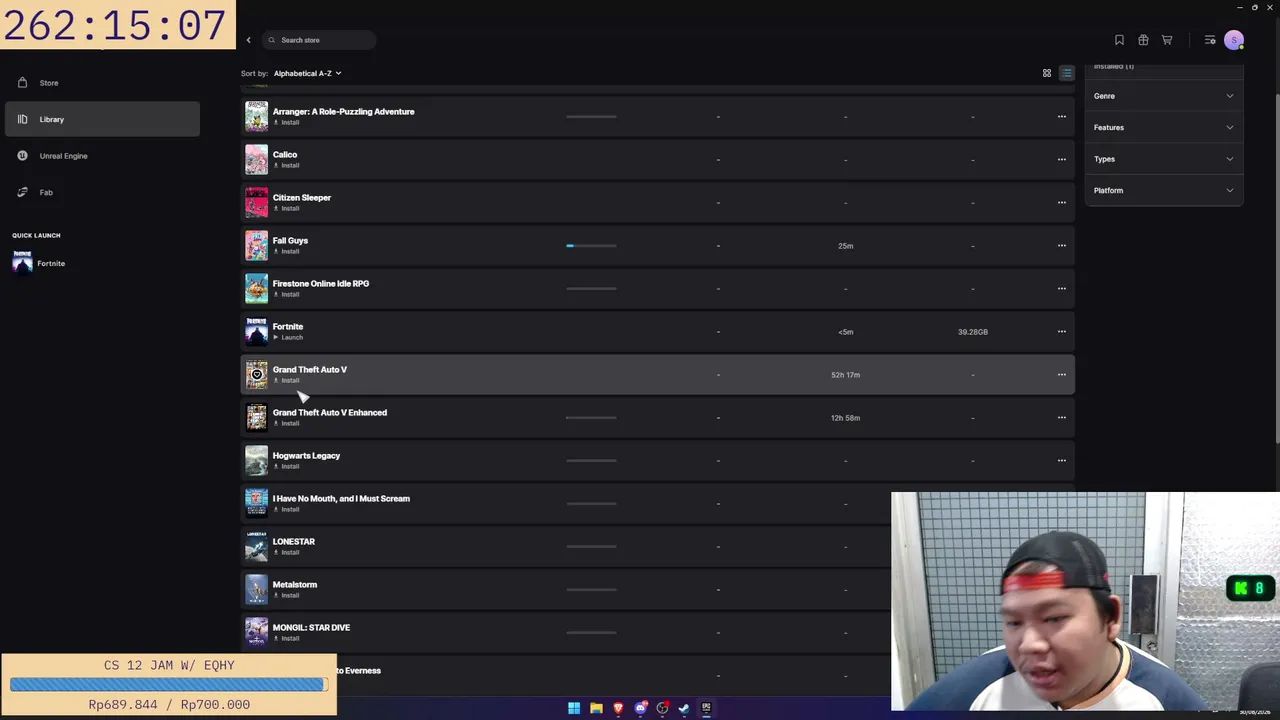Open Steam from the taskbar

684,708
